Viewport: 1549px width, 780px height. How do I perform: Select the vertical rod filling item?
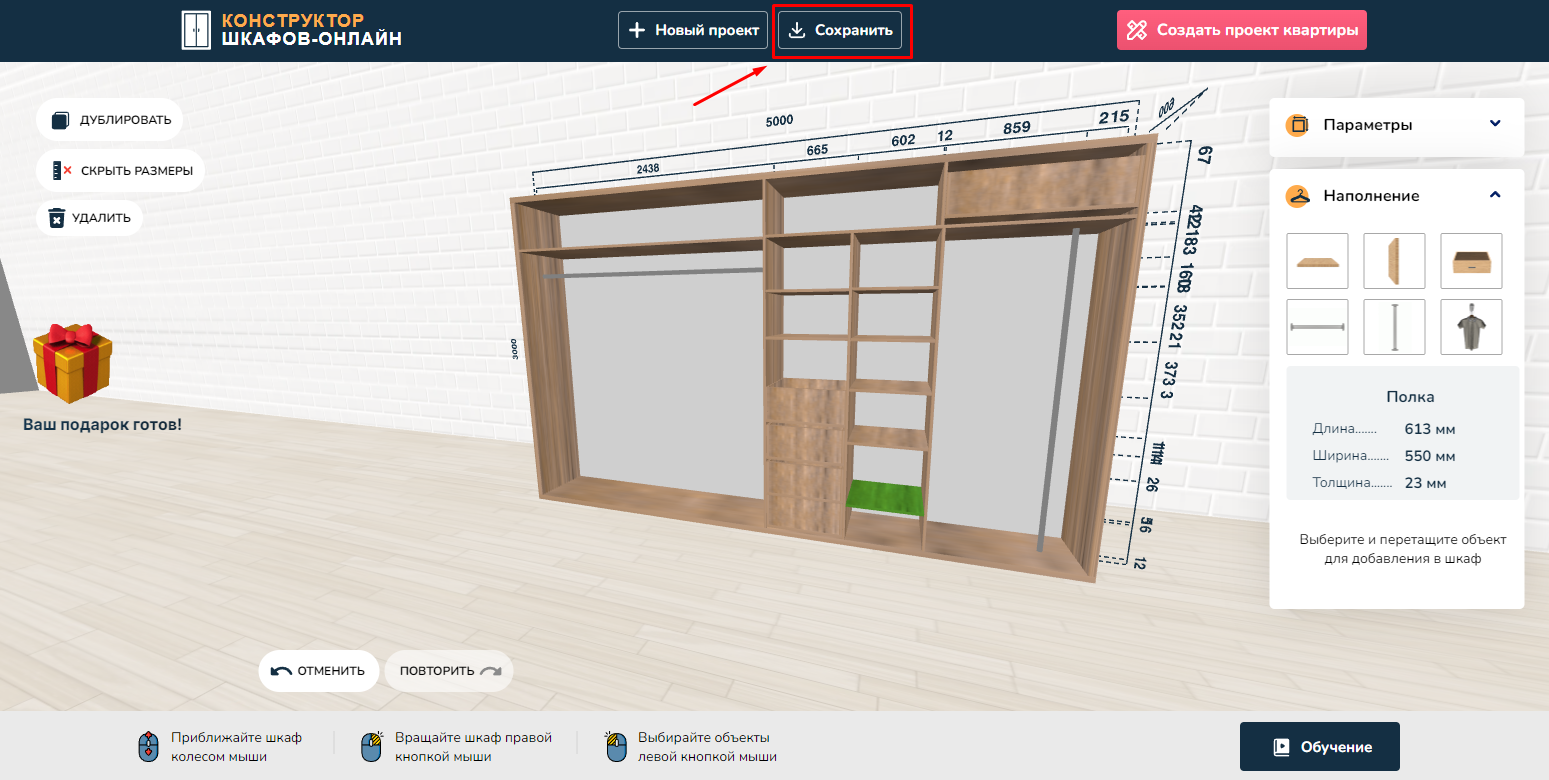(x=1394, y=327)
